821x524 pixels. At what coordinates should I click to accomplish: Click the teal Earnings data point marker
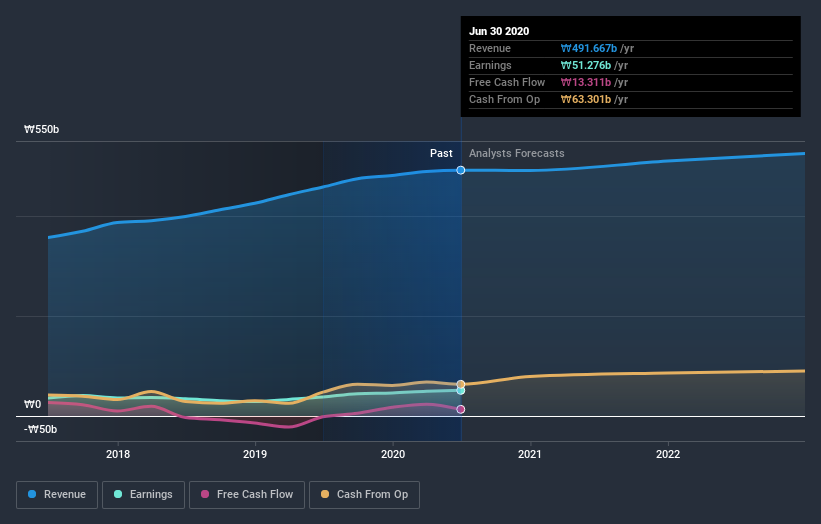tap(461, 391)
